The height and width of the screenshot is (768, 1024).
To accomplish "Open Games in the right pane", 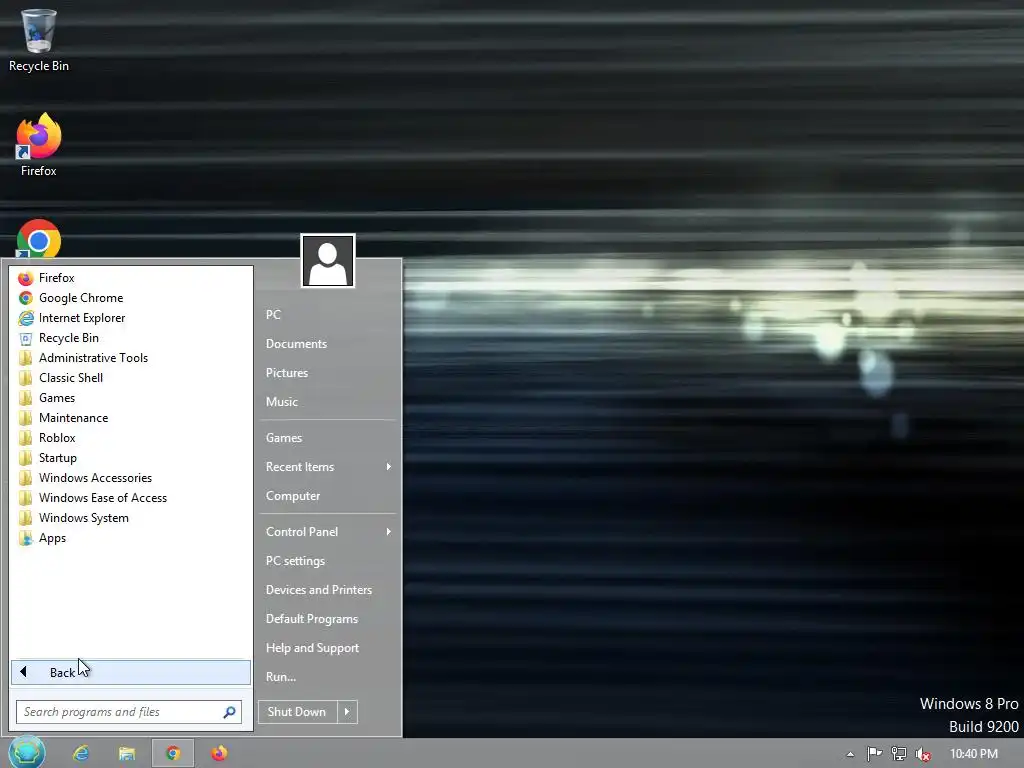I will coord(328,438).
